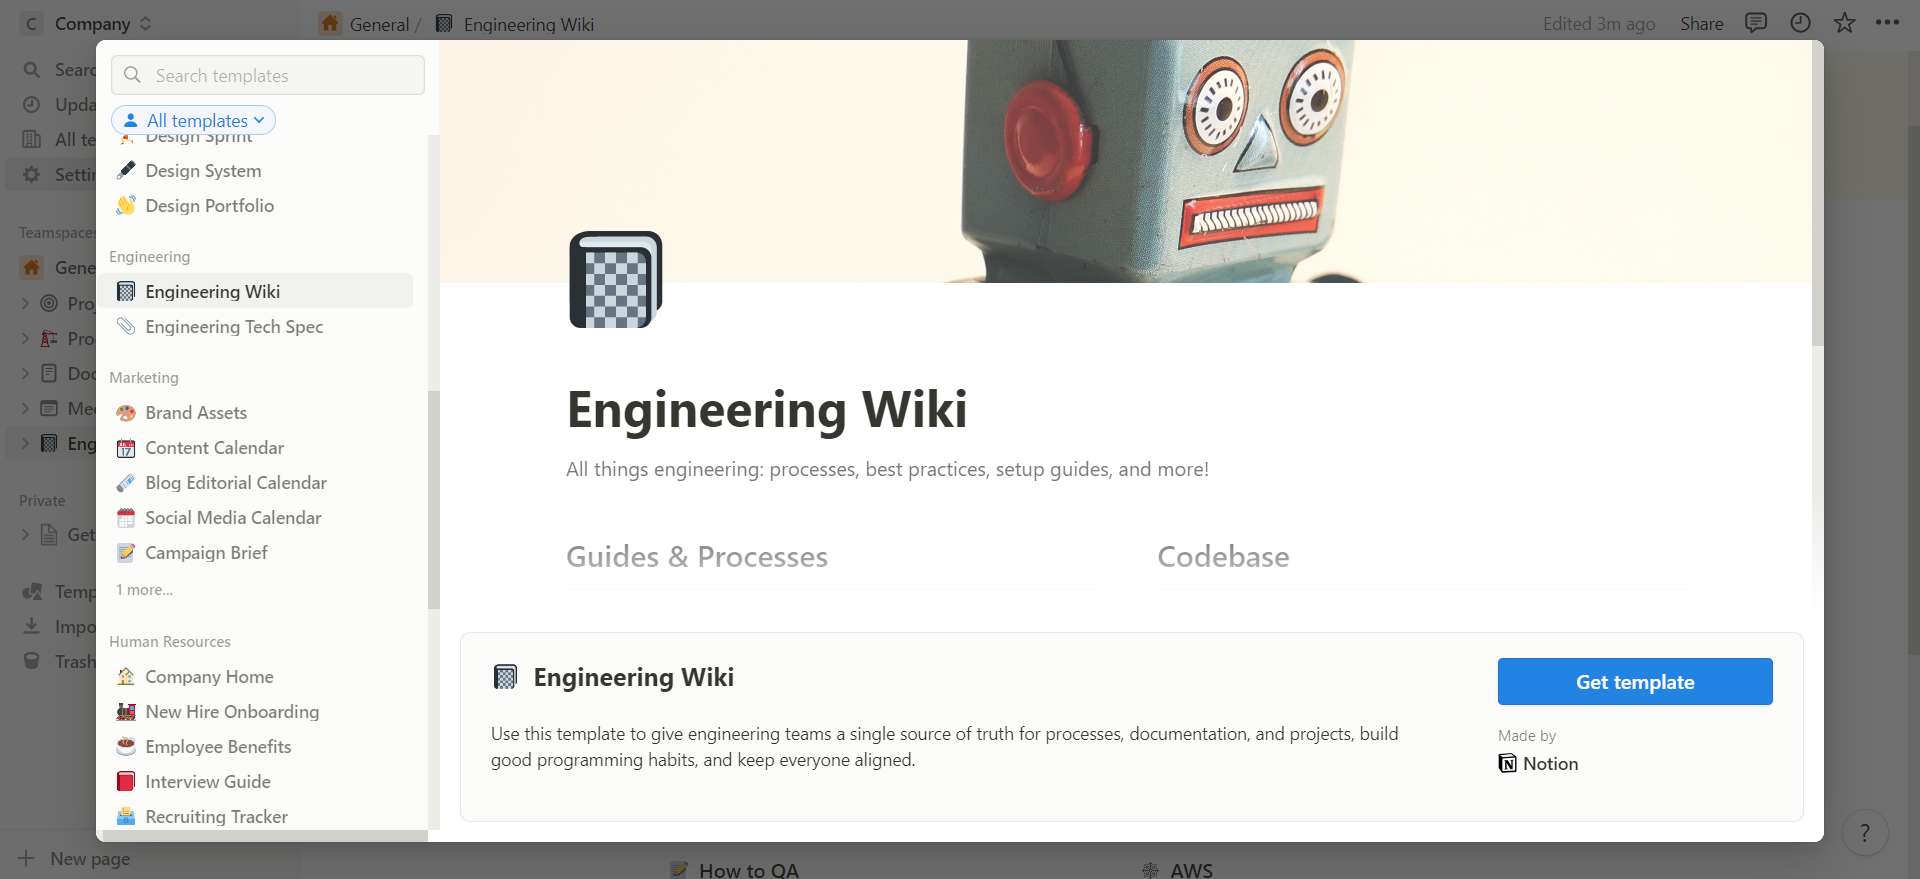Image resolution: width=1920 pixels, height=879 pixels.
Task: Select Engineering Wiki template
Action: pyautogui.click(x=258, y=291)
